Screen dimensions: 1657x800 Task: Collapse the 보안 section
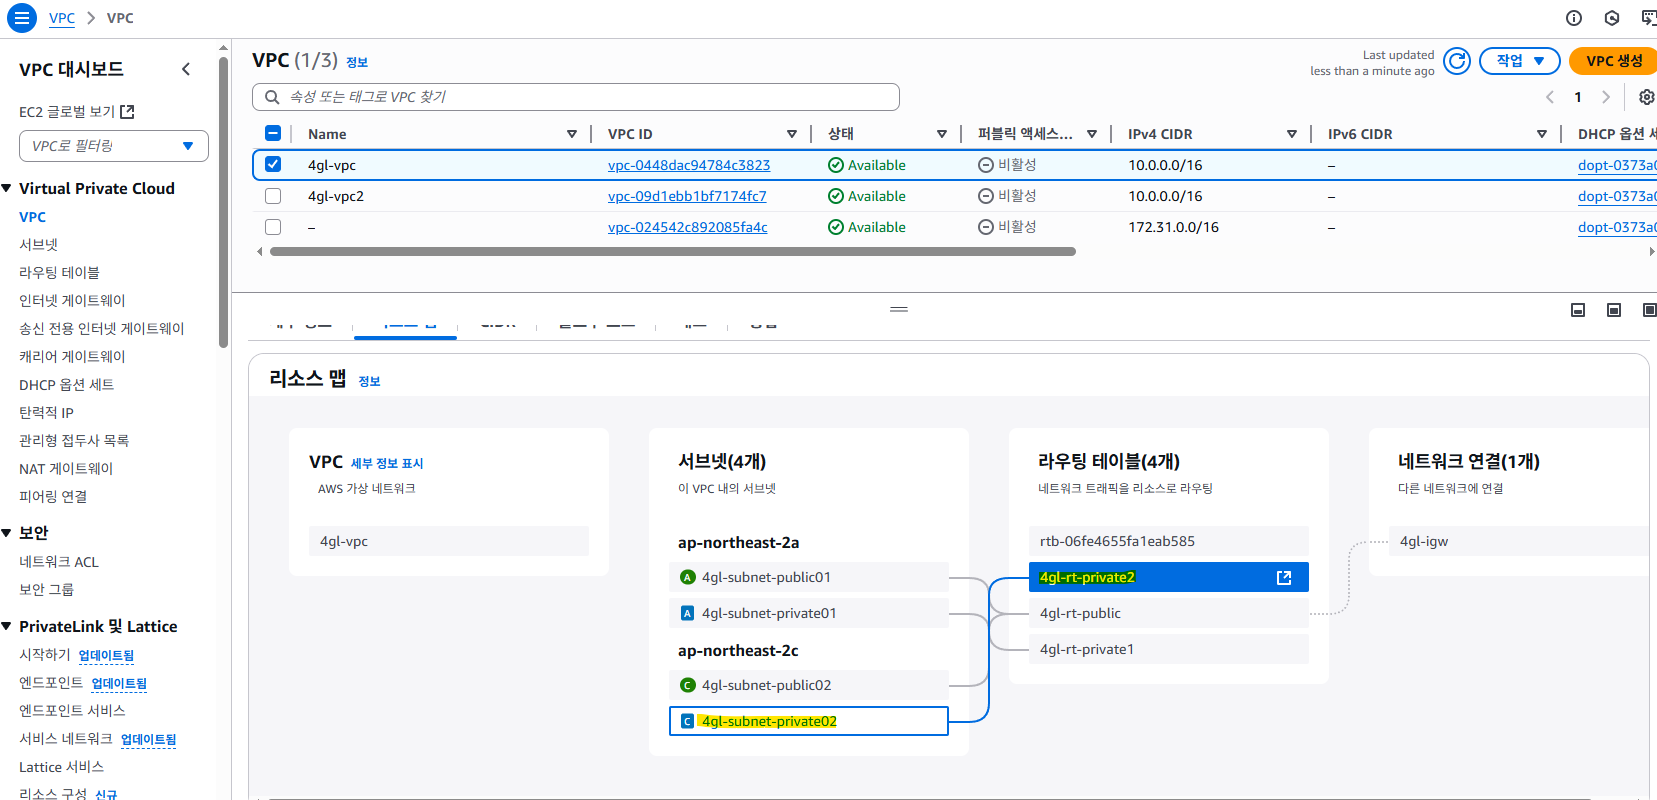tap(7, 533)
